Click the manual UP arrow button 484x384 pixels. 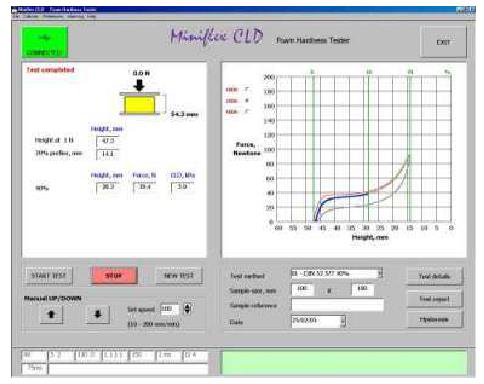[x=51, y=314]
